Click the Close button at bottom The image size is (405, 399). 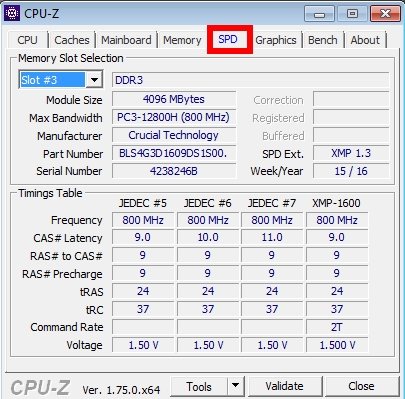tap(361, 386)
